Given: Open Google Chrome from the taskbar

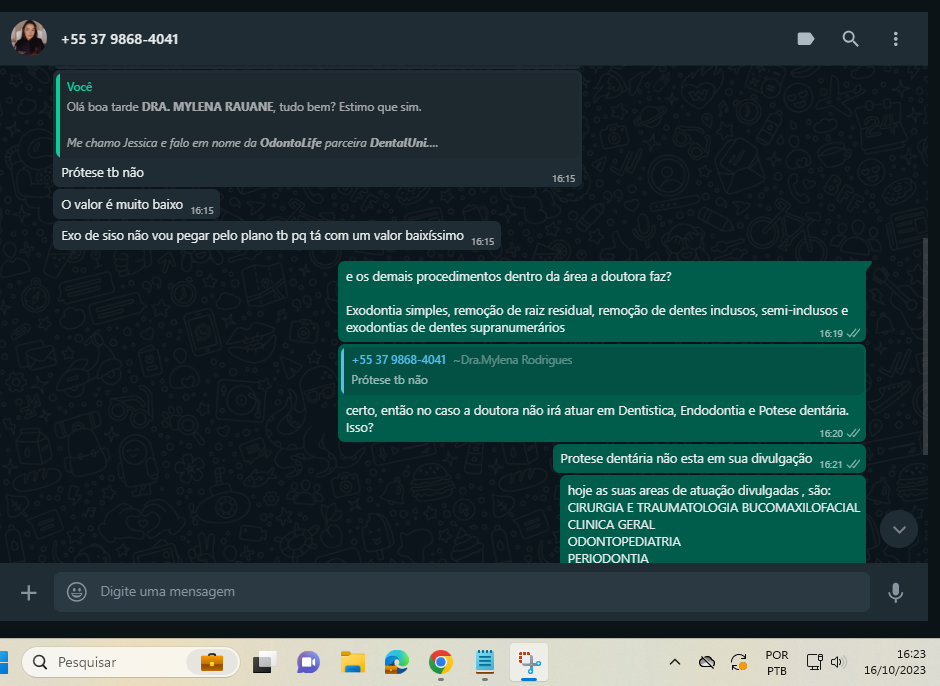Looking at the screenshot, I should 440,662.
